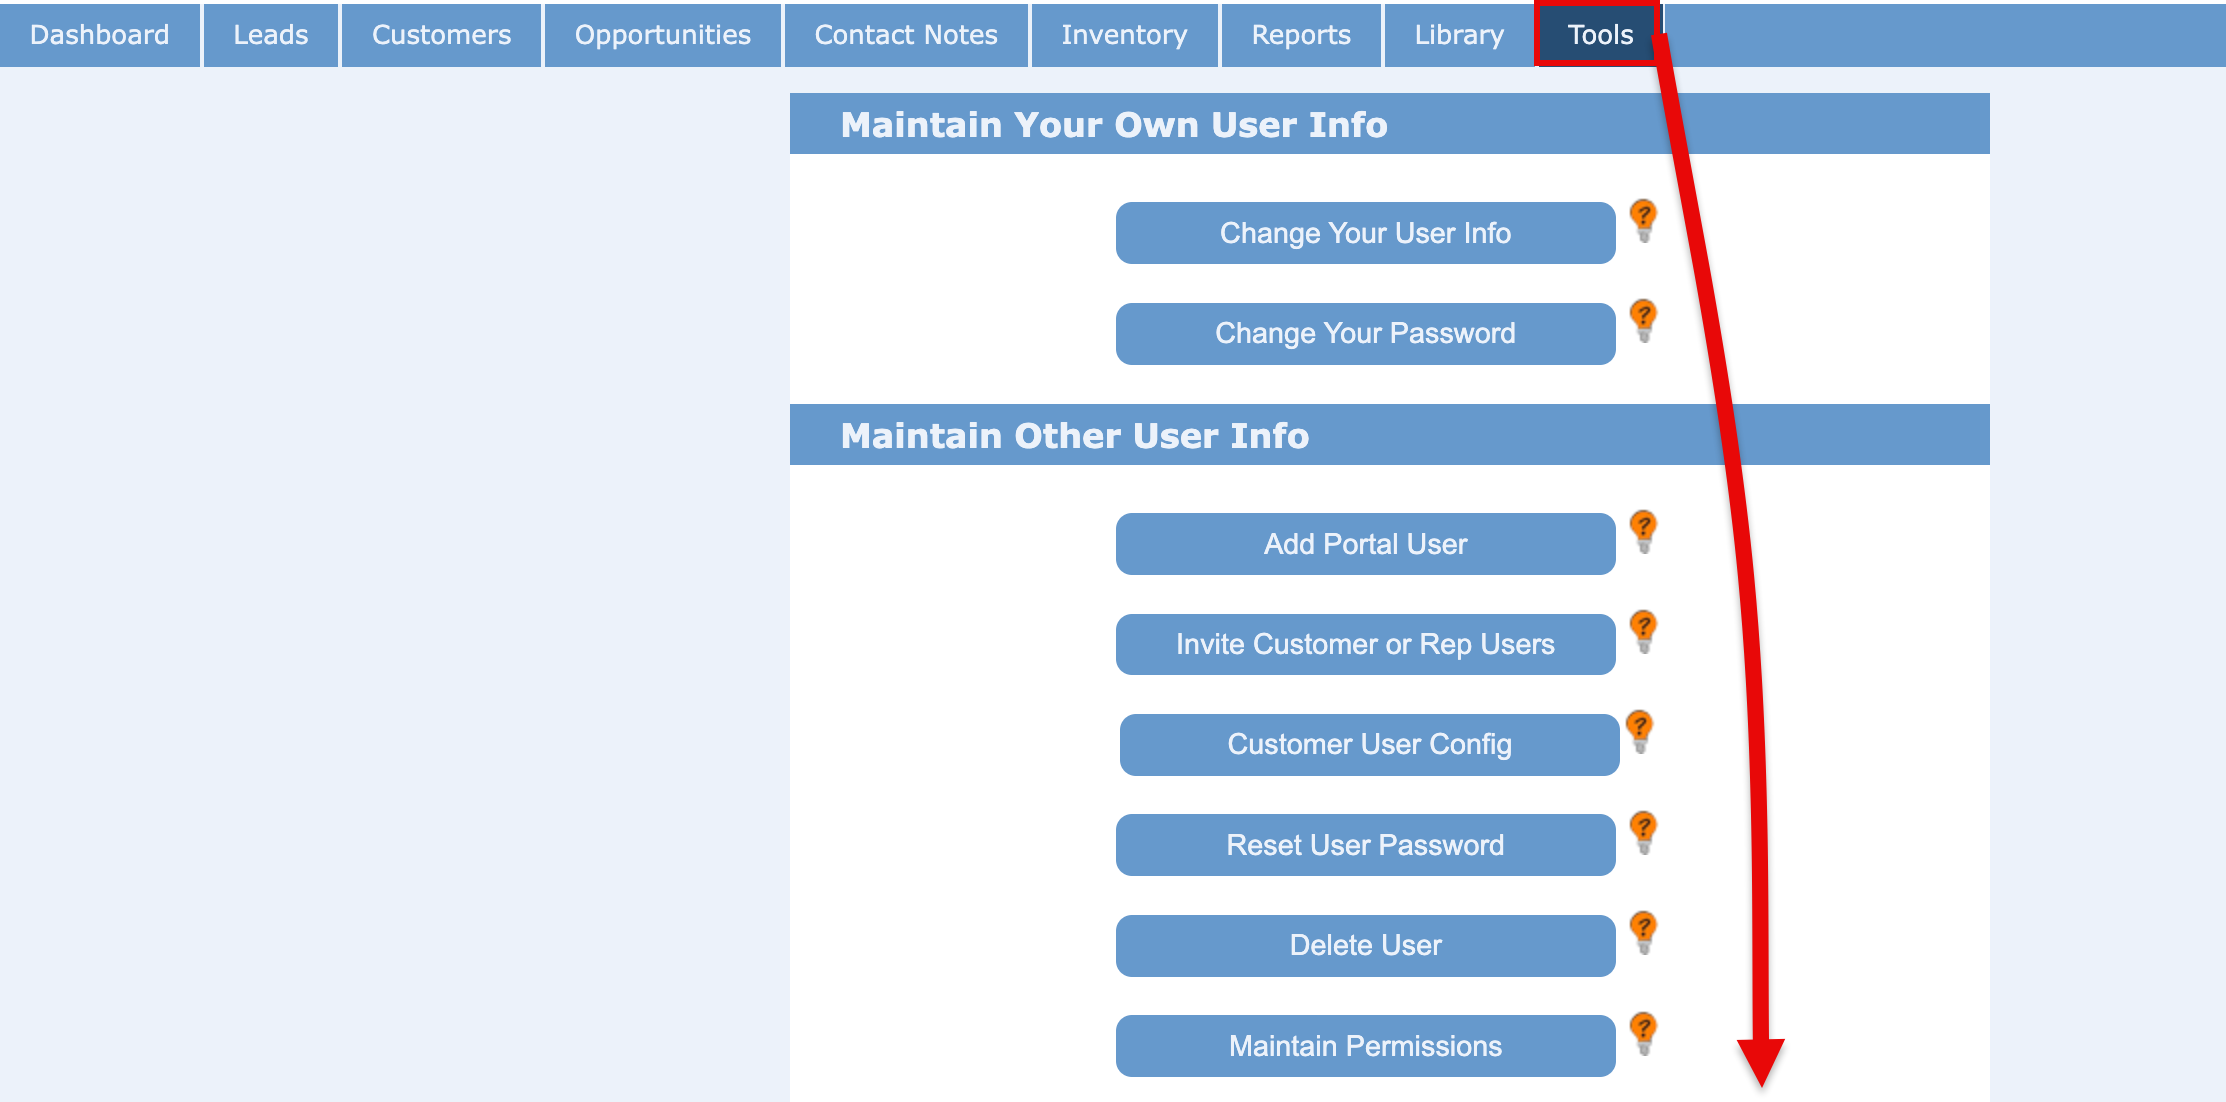Viewport: 2226px width, 1102px height.
Task: Click the Add Portal User button
Action: 1365,544
